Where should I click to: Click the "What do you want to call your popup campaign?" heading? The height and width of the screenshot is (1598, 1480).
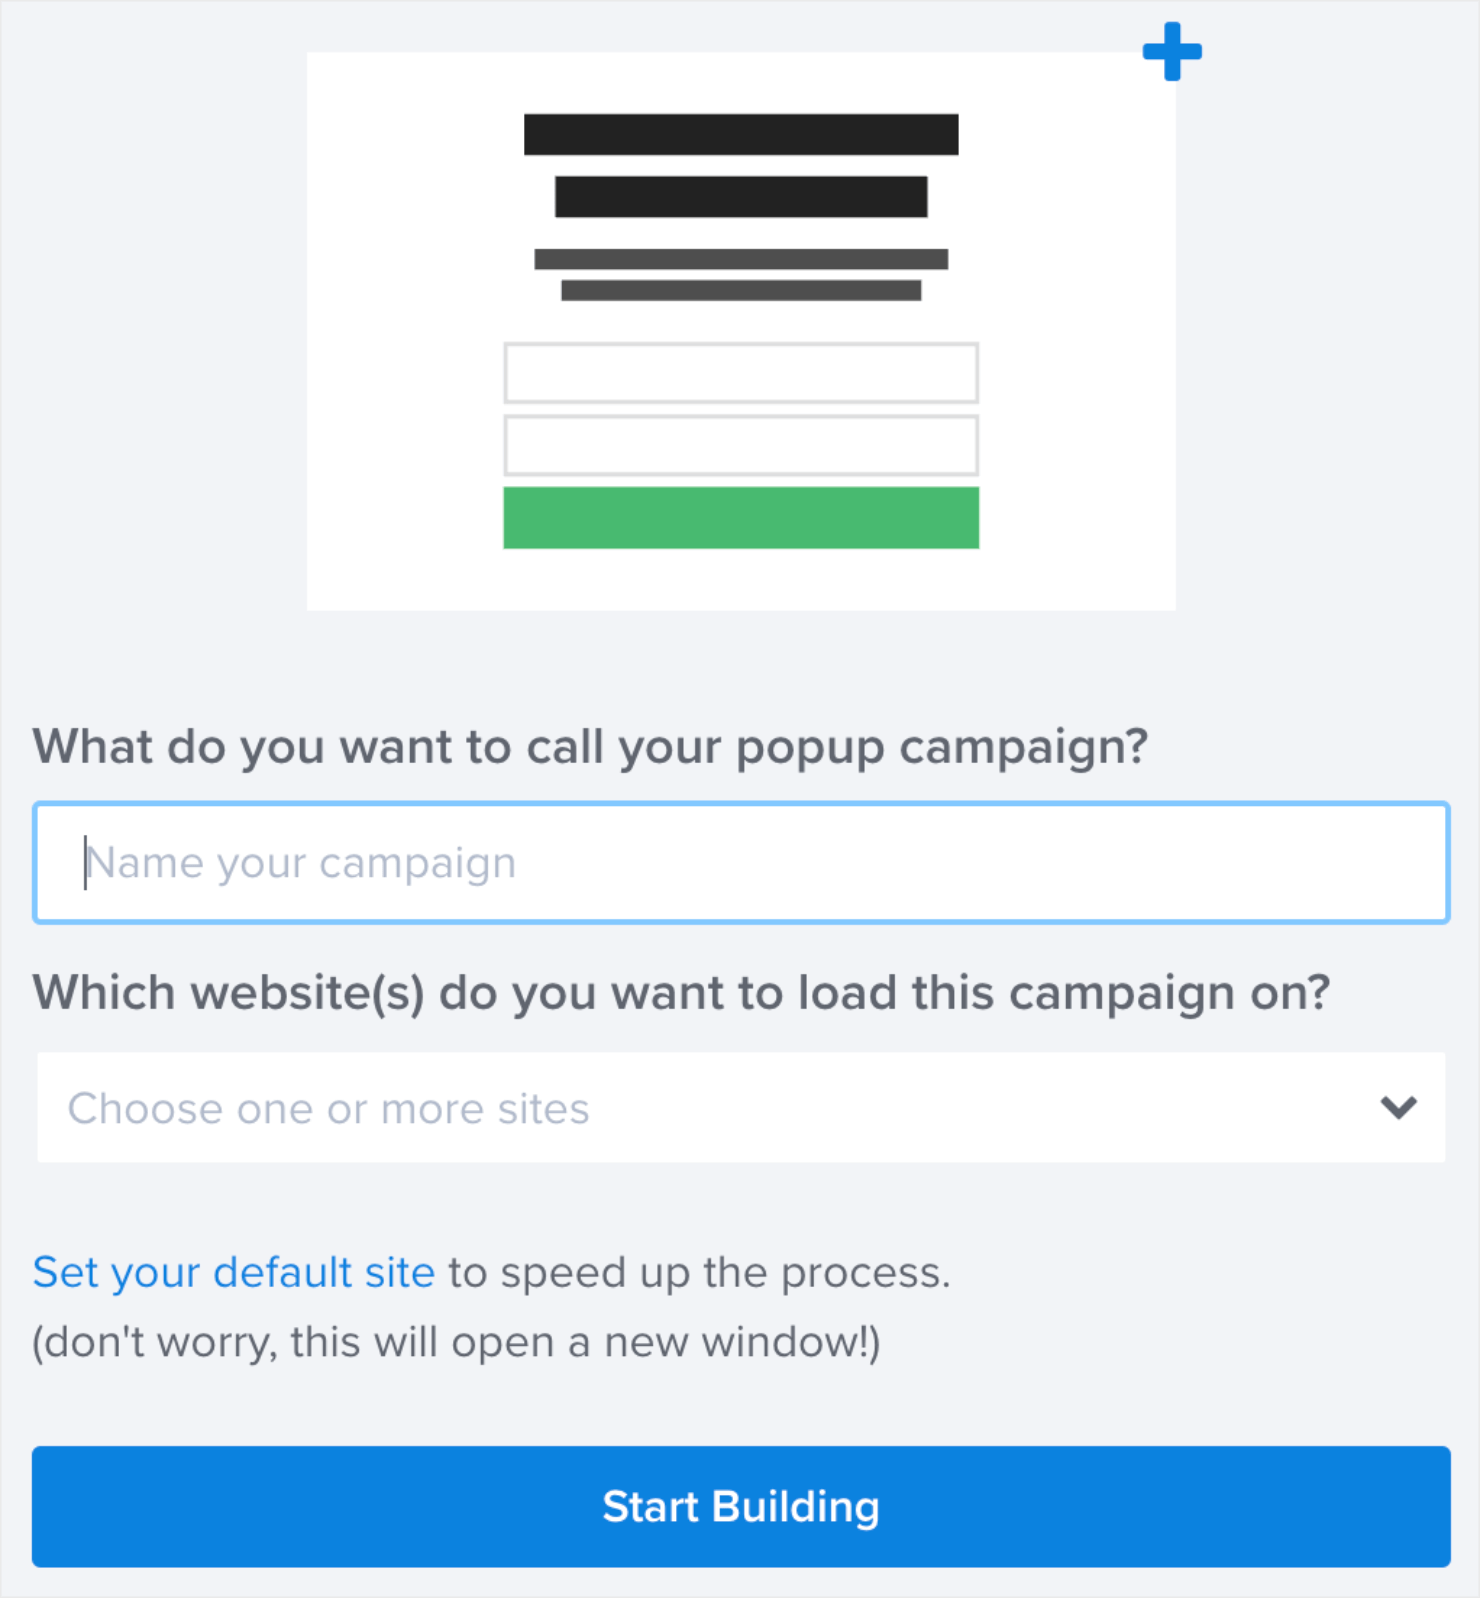[590, 747]
